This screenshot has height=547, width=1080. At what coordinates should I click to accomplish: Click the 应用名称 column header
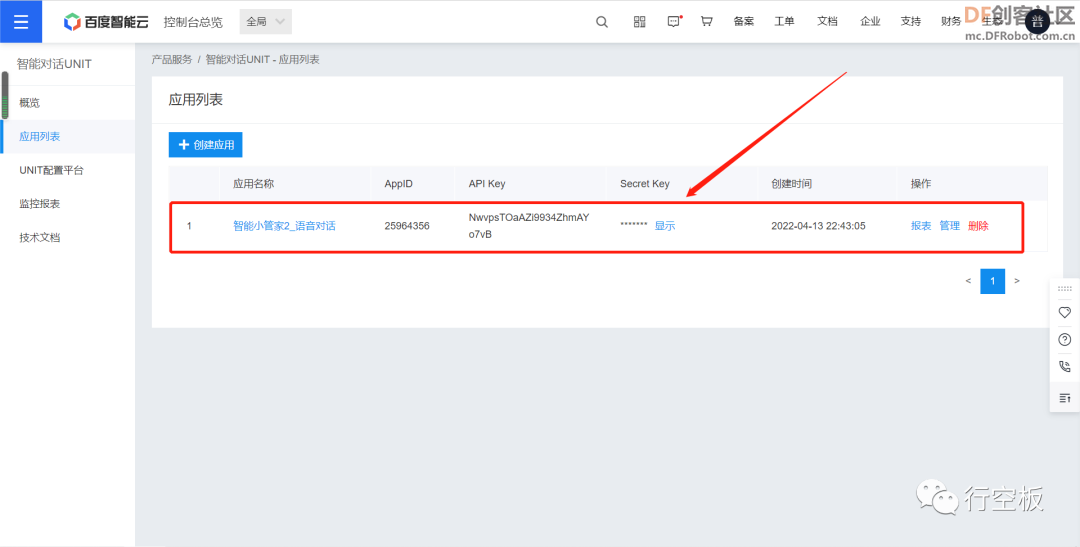pos(253,183)
